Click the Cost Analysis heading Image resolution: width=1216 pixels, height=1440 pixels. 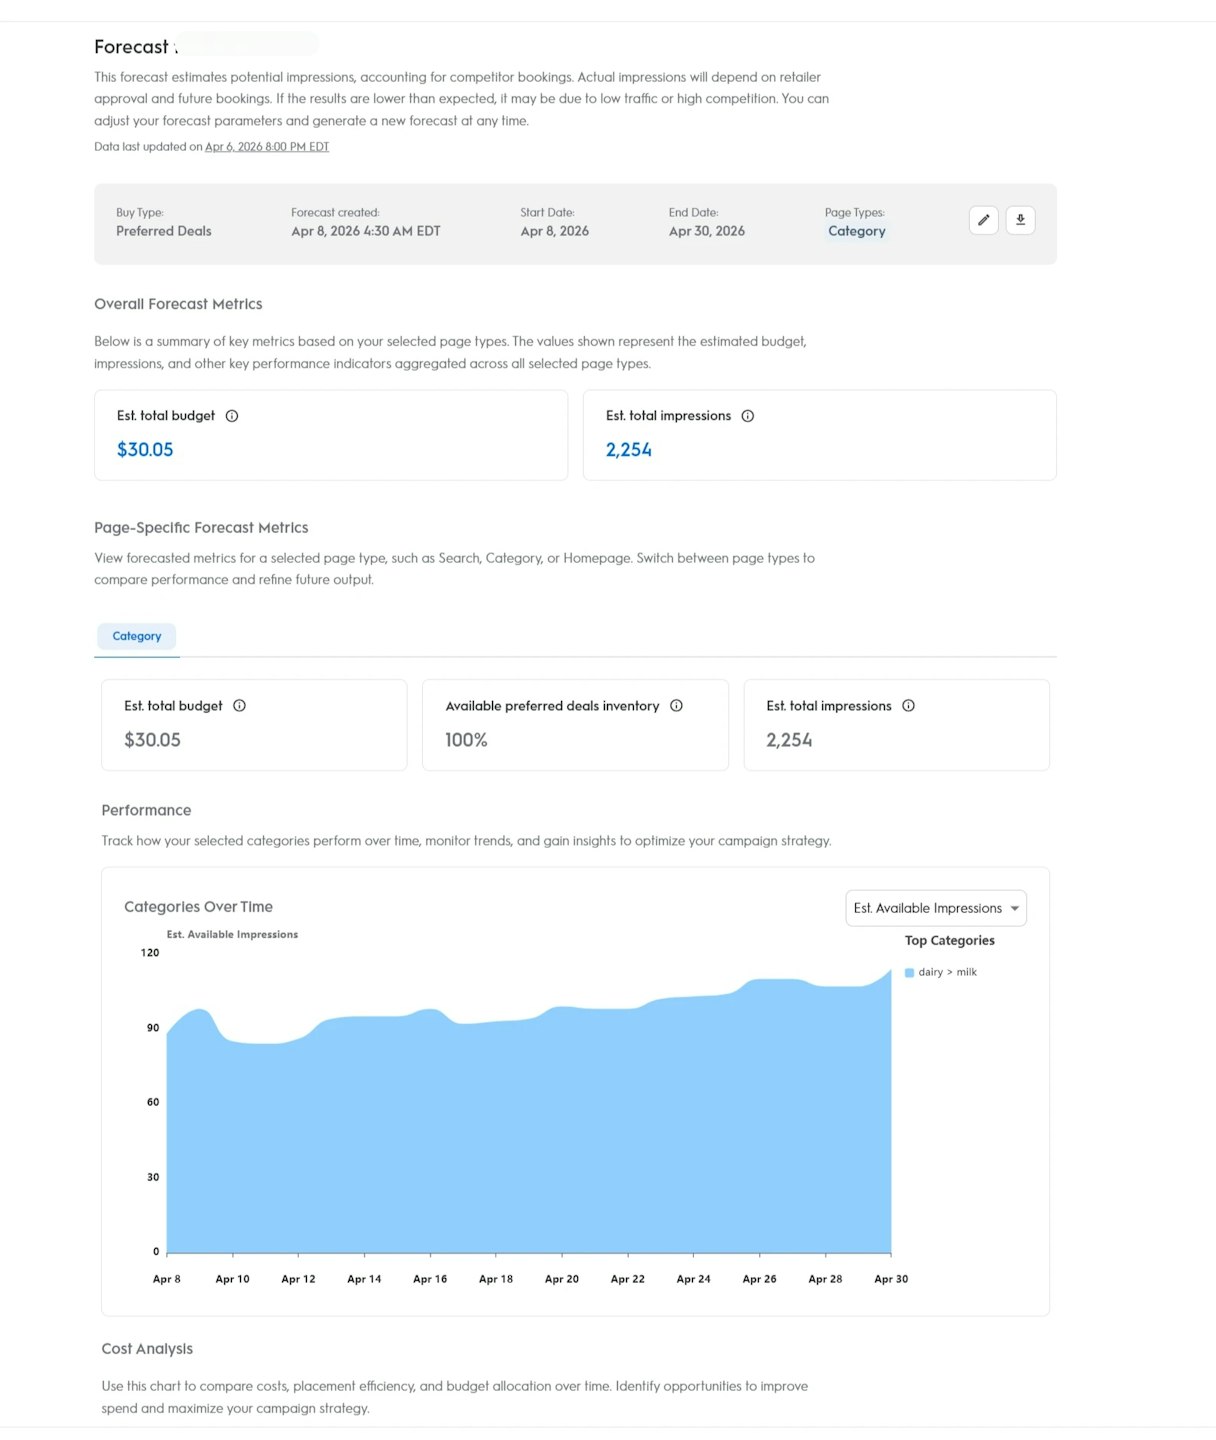(x=147, y=1349)
